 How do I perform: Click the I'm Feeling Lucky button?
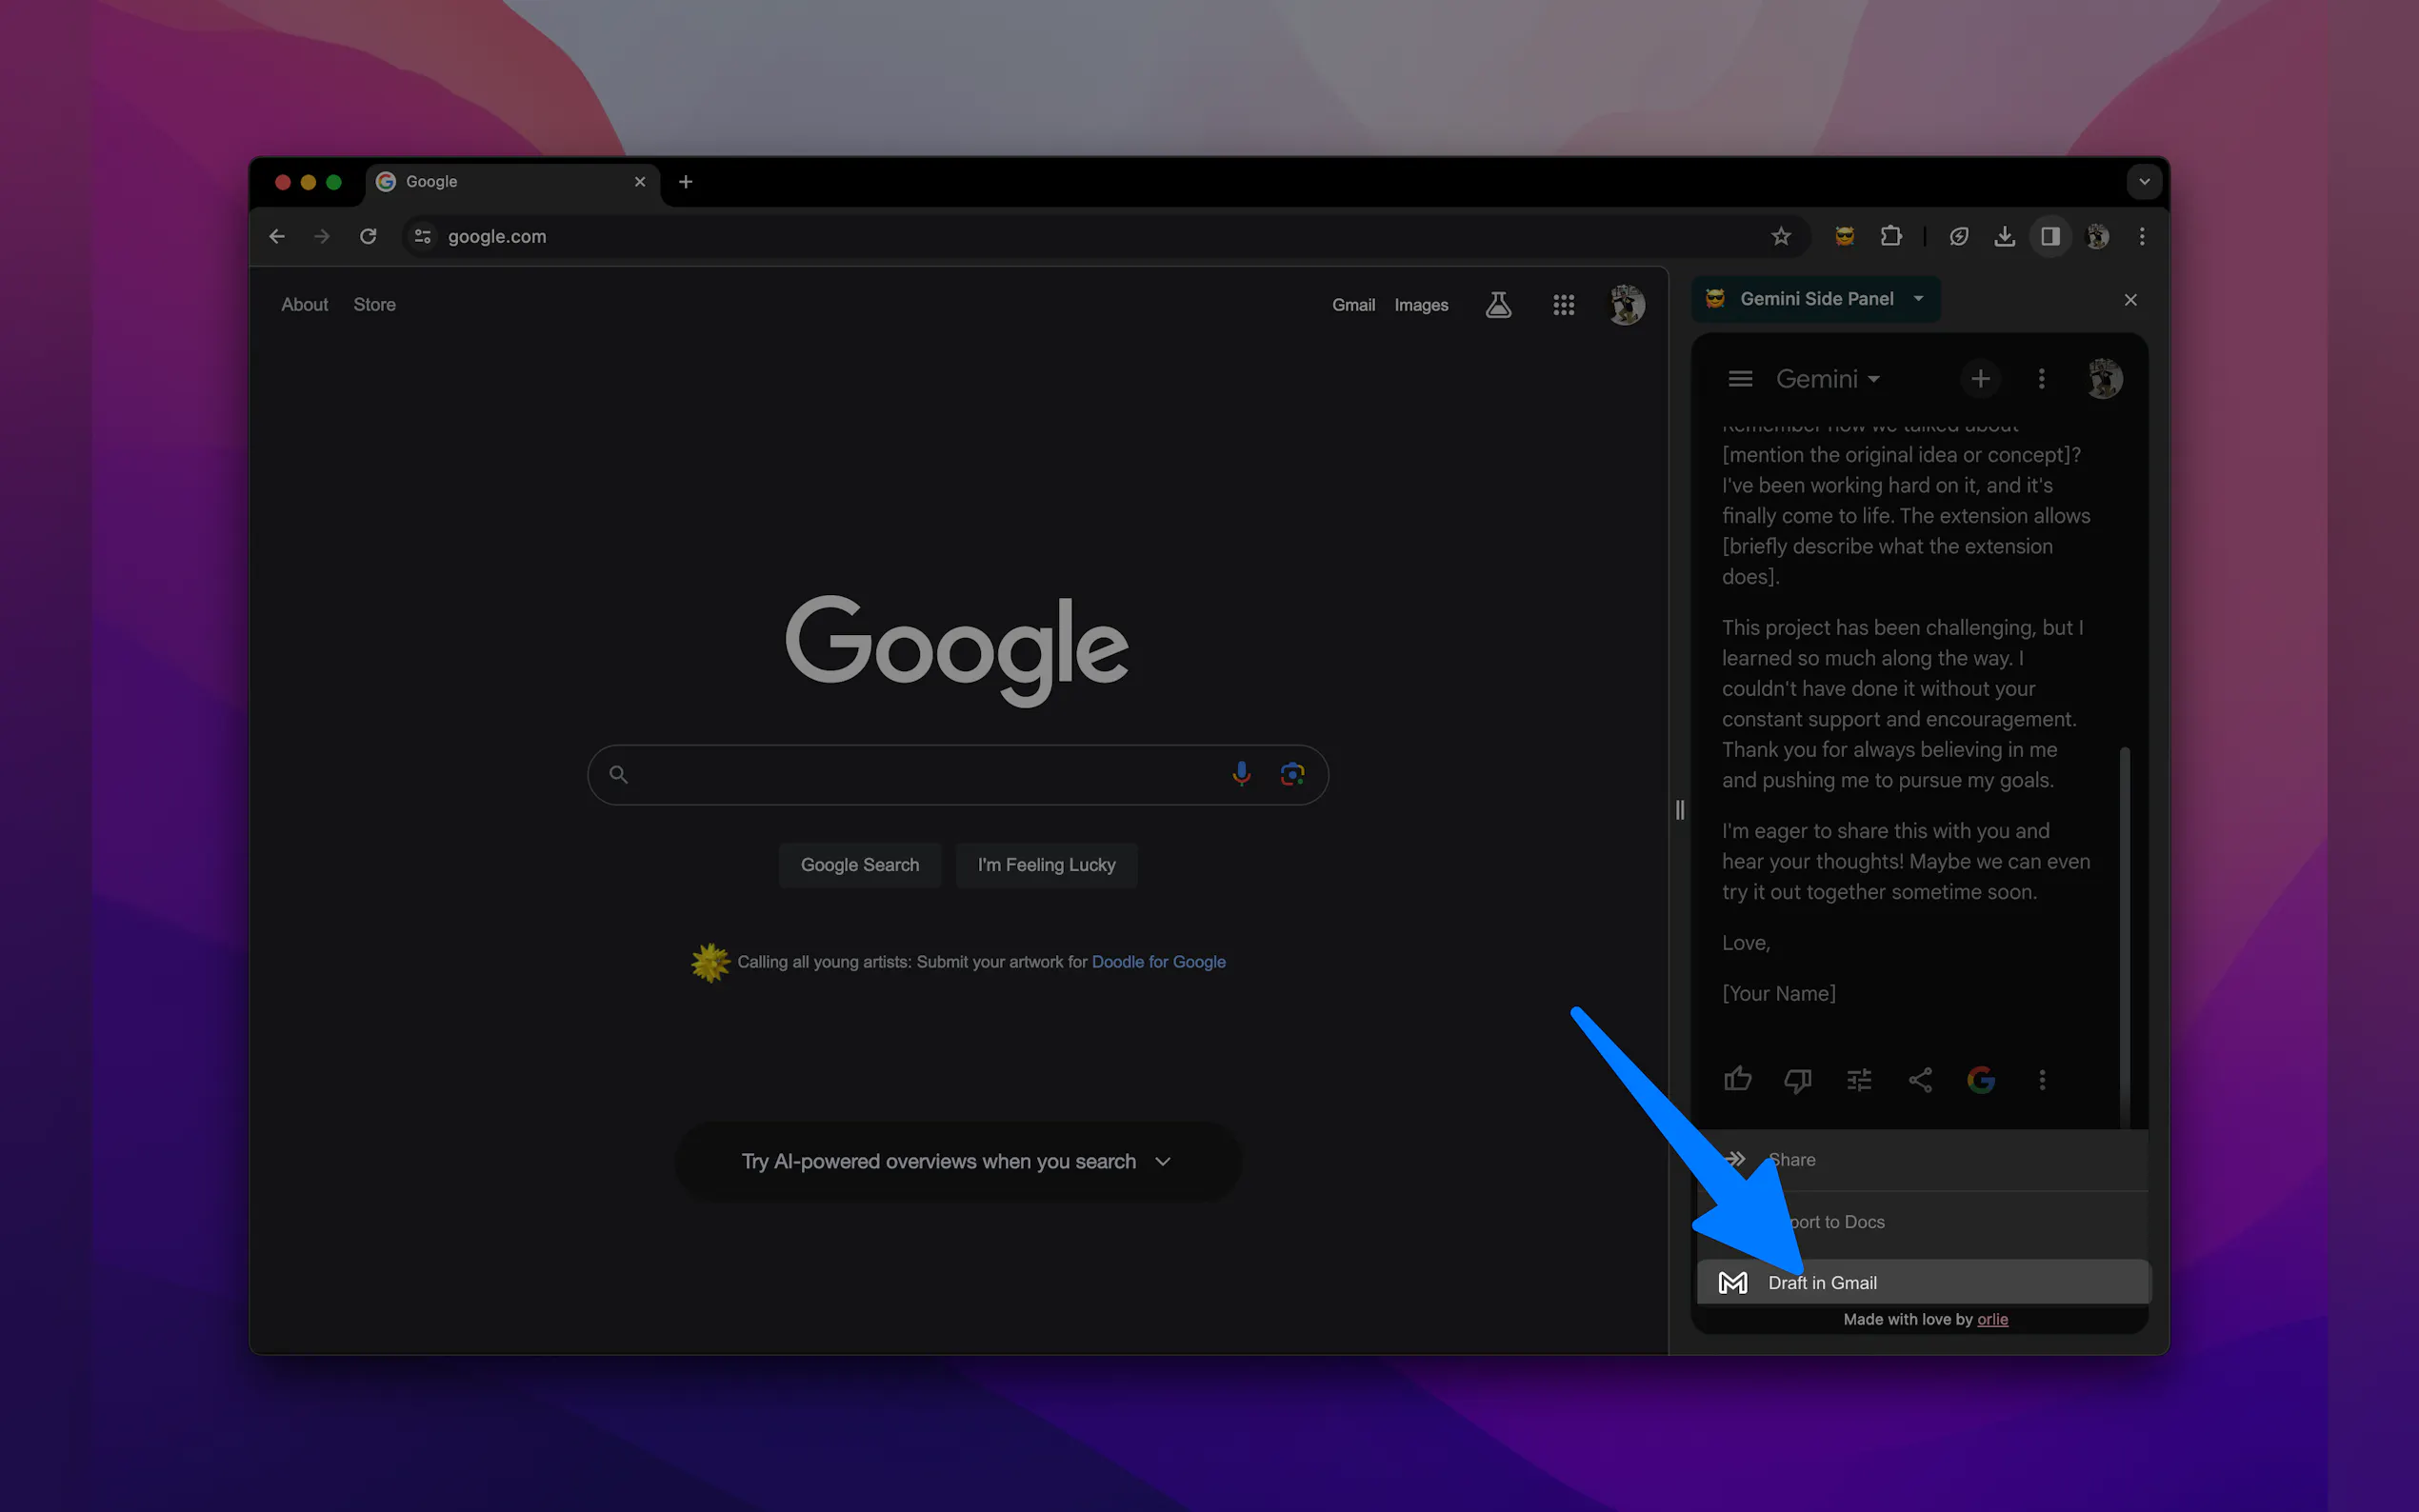[x=1046, y=865]
